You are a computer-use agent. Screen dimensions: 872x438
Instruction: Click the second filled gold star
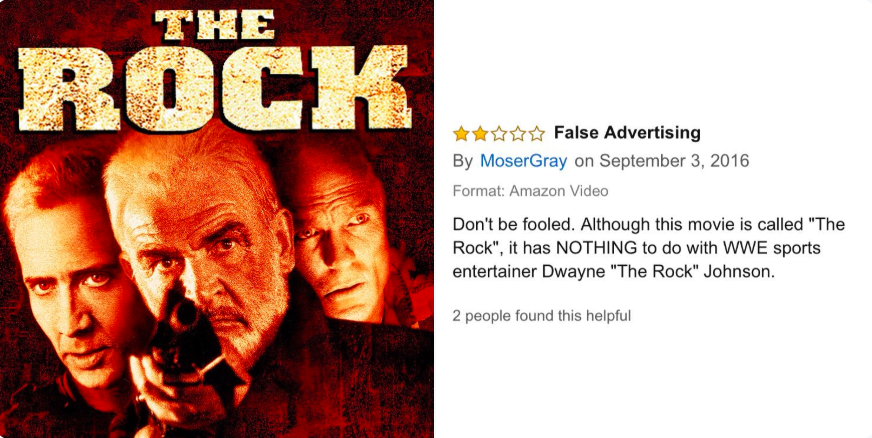pyautogui.click(x=480, y=134)
